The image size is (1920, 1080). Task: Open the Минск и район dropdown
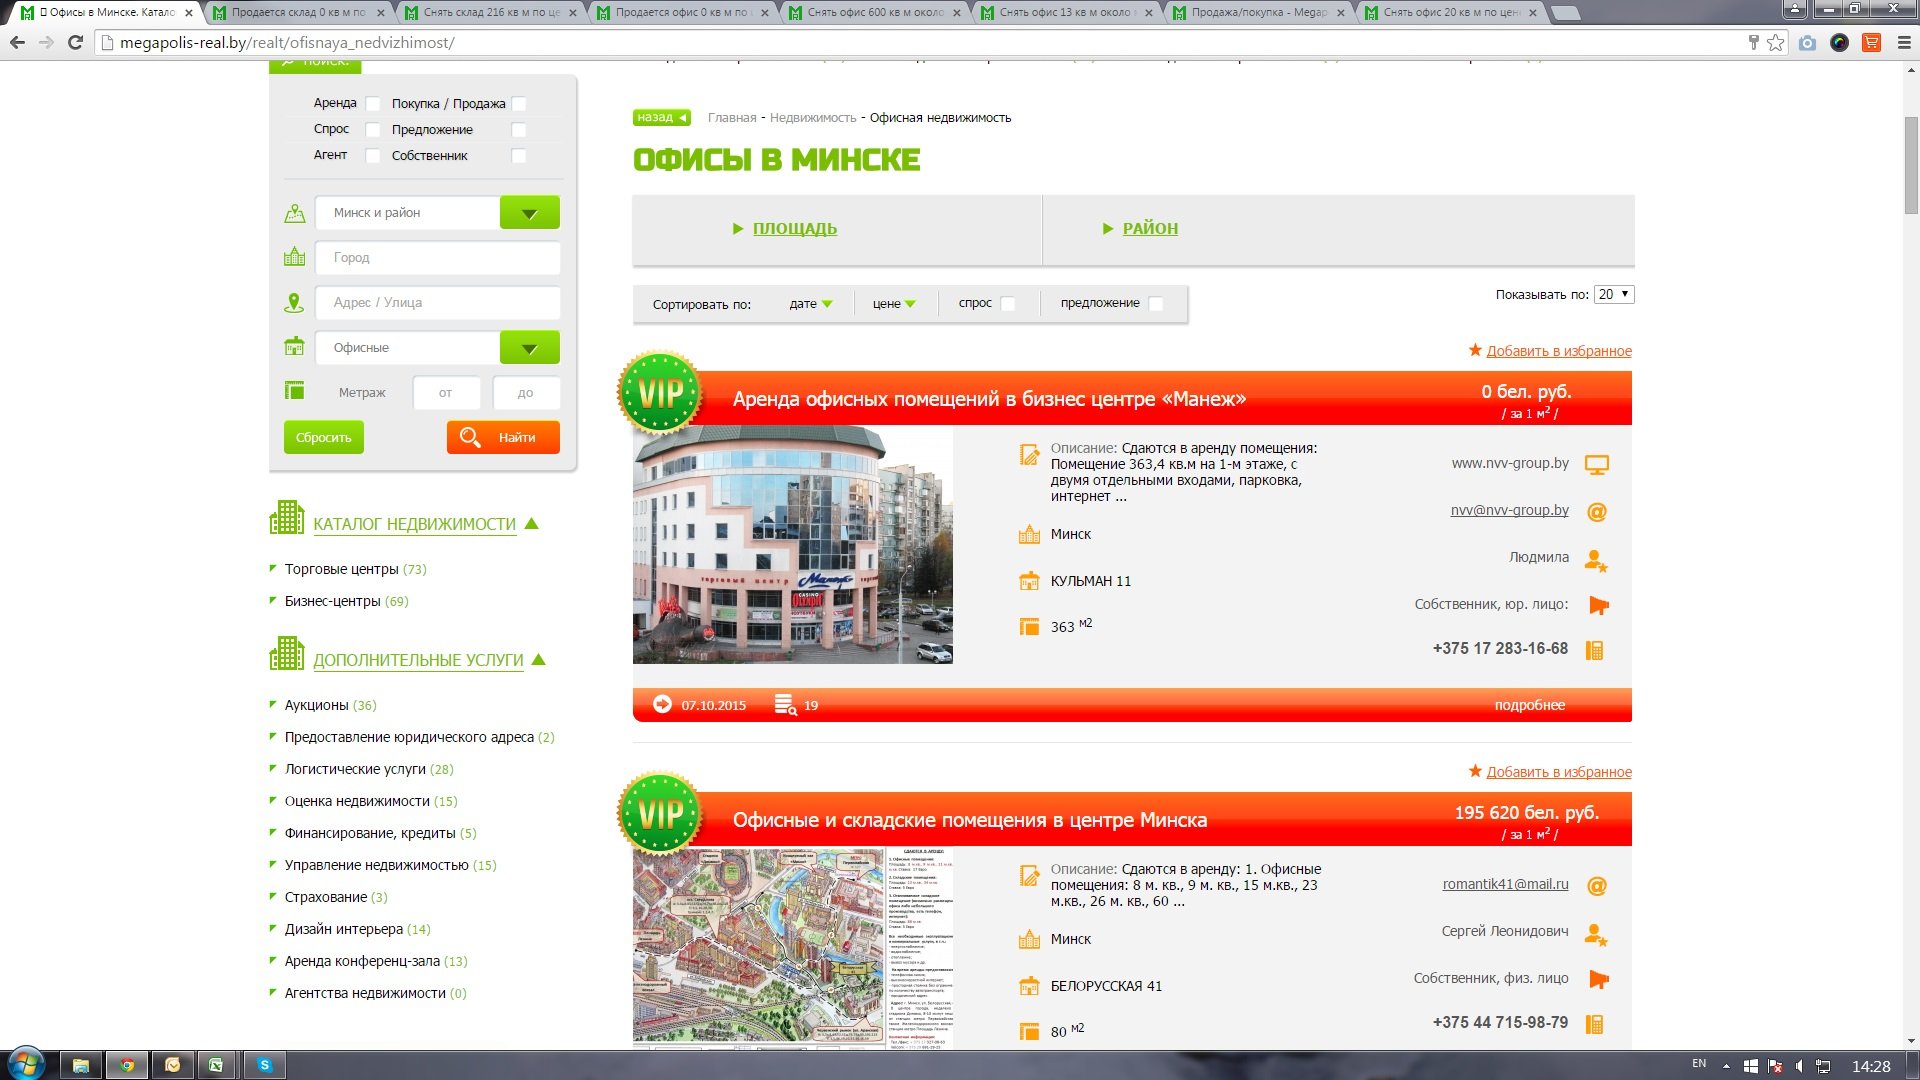click(529, 213)
